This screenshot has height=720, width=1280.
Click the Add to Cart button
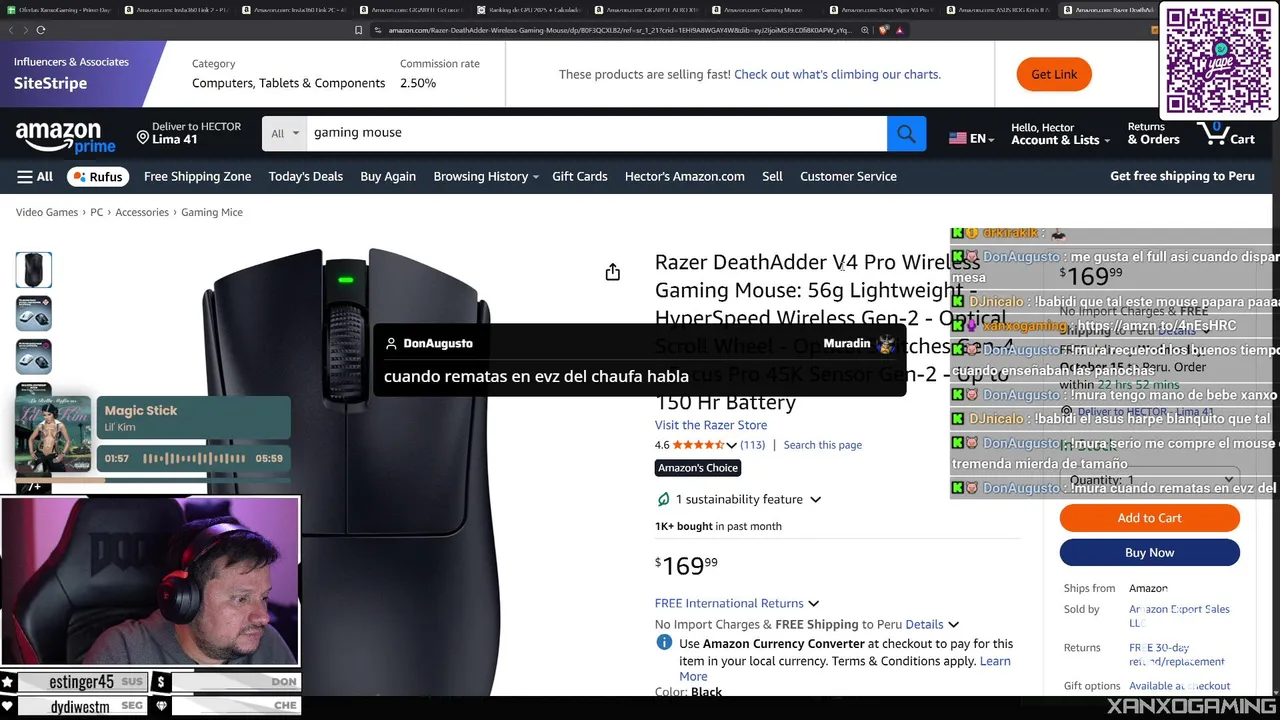point(1150,518)
